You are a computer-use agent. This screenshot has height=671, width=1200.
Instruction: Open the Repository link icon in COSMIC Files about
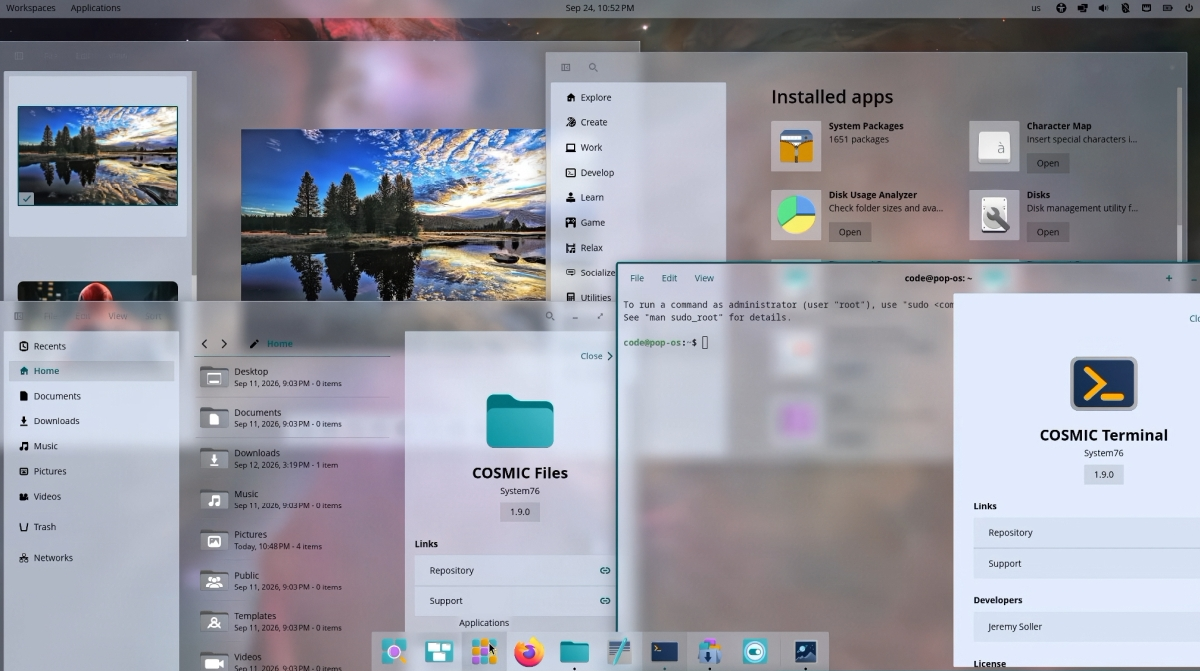point(605,570)
